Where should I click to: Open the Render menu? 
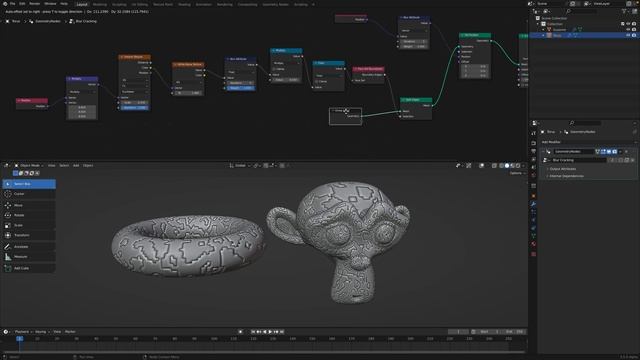[x=35, y=4]
